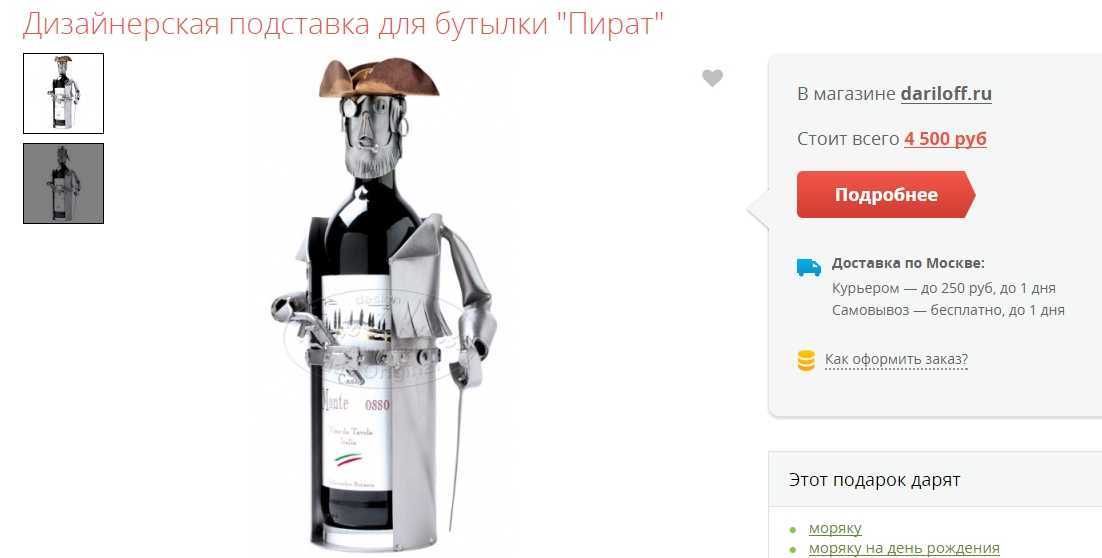Click the 4 500 руб price link
Viewport: 1102px width, 558px height.
945,138
